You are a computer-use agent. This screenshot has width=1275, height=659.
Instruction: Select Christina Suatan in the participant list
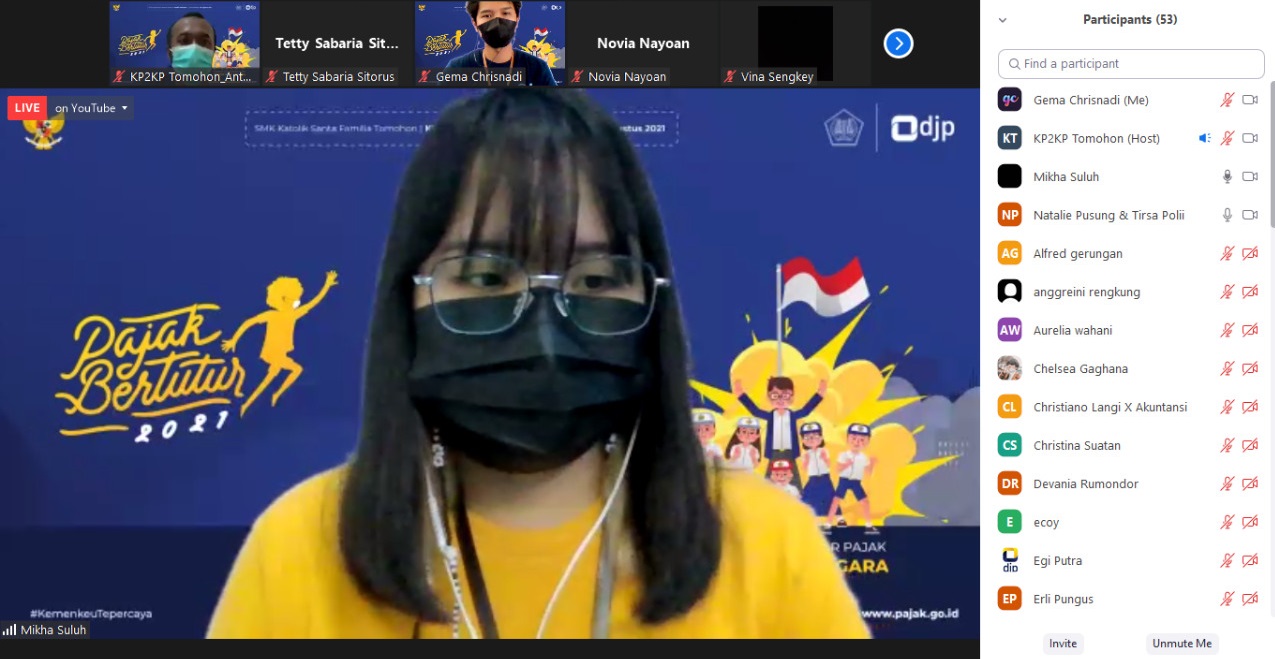tap(1077, 446)
